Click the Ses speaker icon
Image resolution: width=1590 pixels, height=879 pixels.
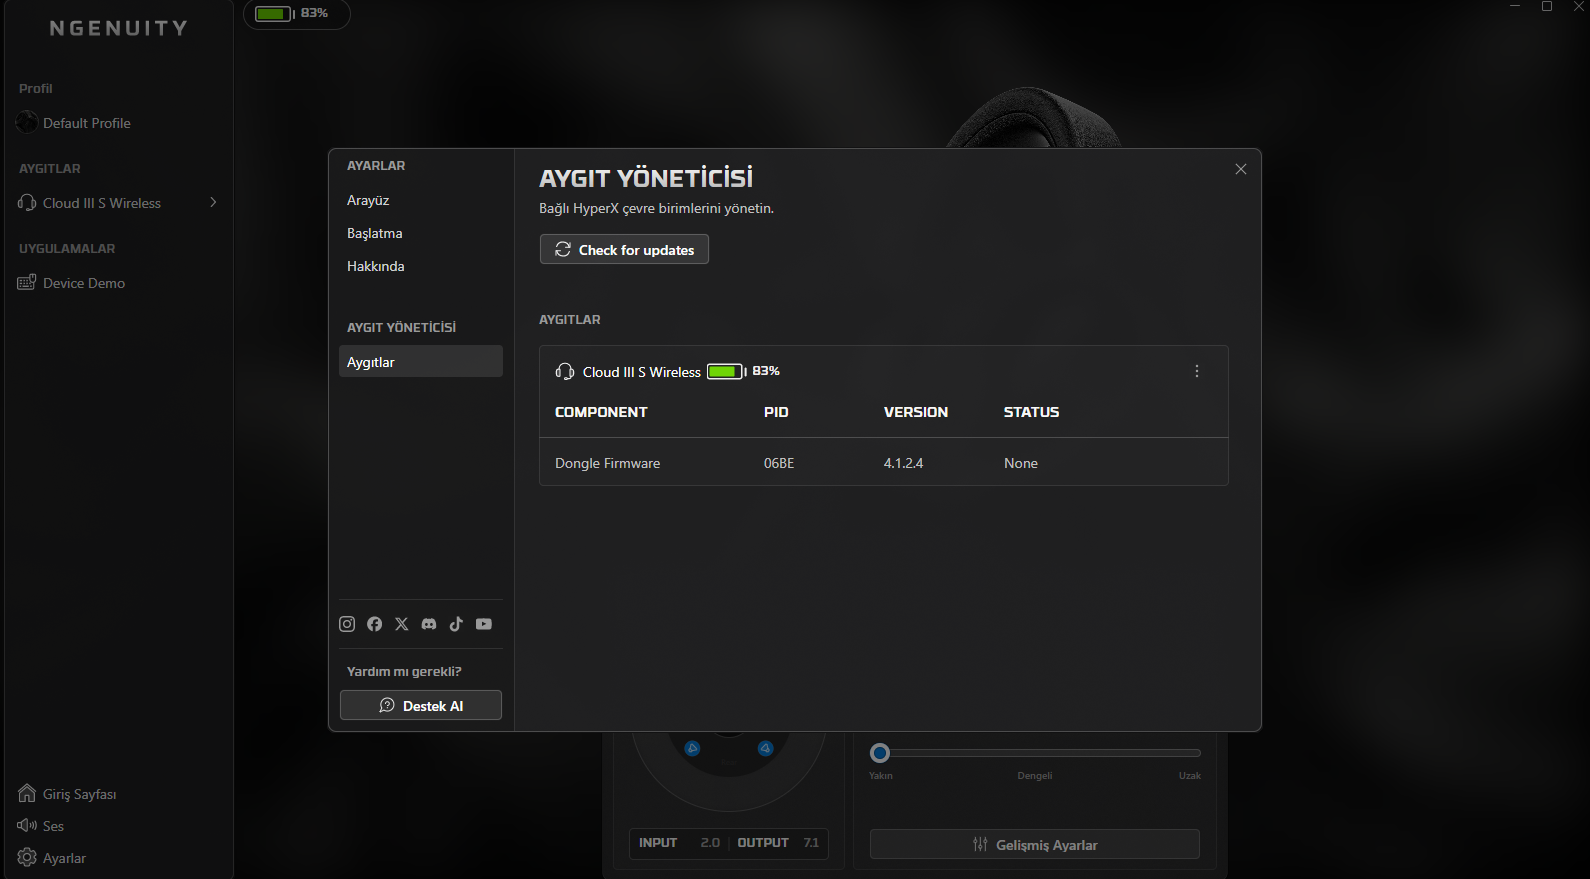pyautogui.click(x=27, y=826)
